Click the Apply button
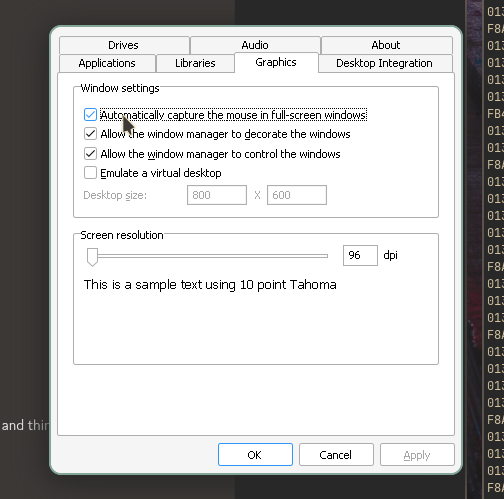The height and width of the screenshot is (499, 504). [x=417, y=455]
